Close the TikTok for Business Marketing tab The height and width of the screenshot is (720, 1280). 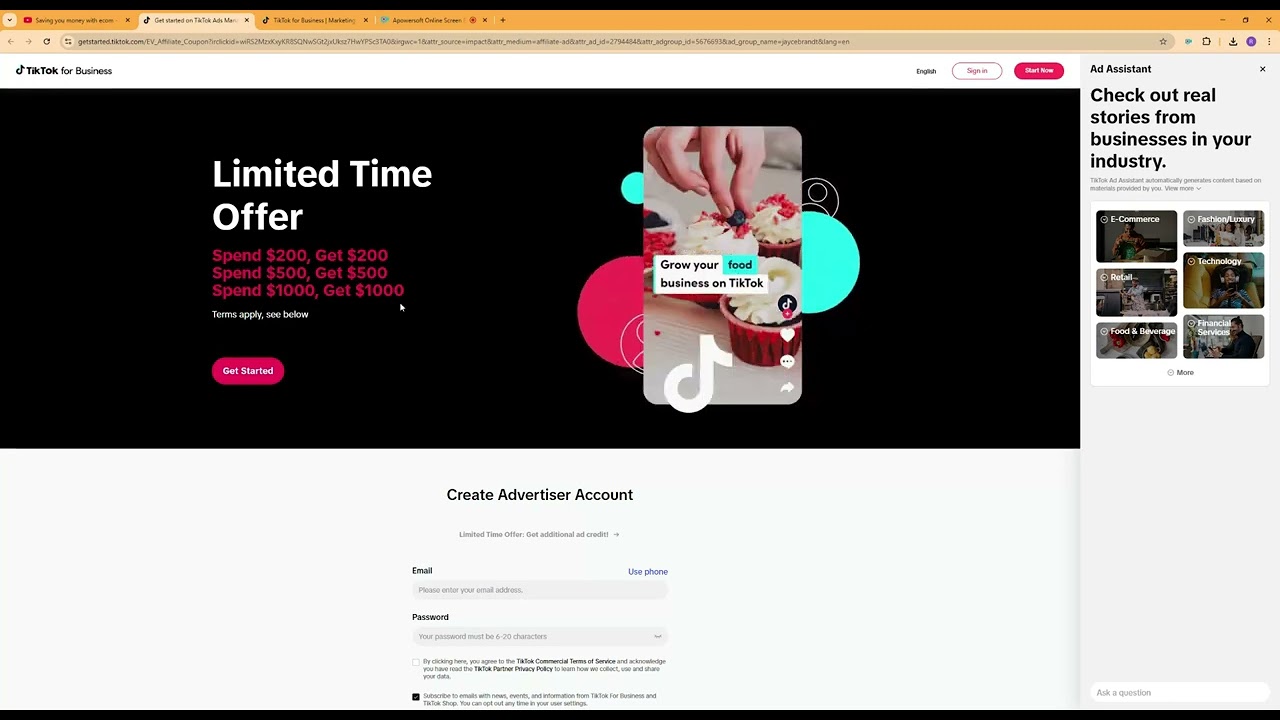[365, 20]
